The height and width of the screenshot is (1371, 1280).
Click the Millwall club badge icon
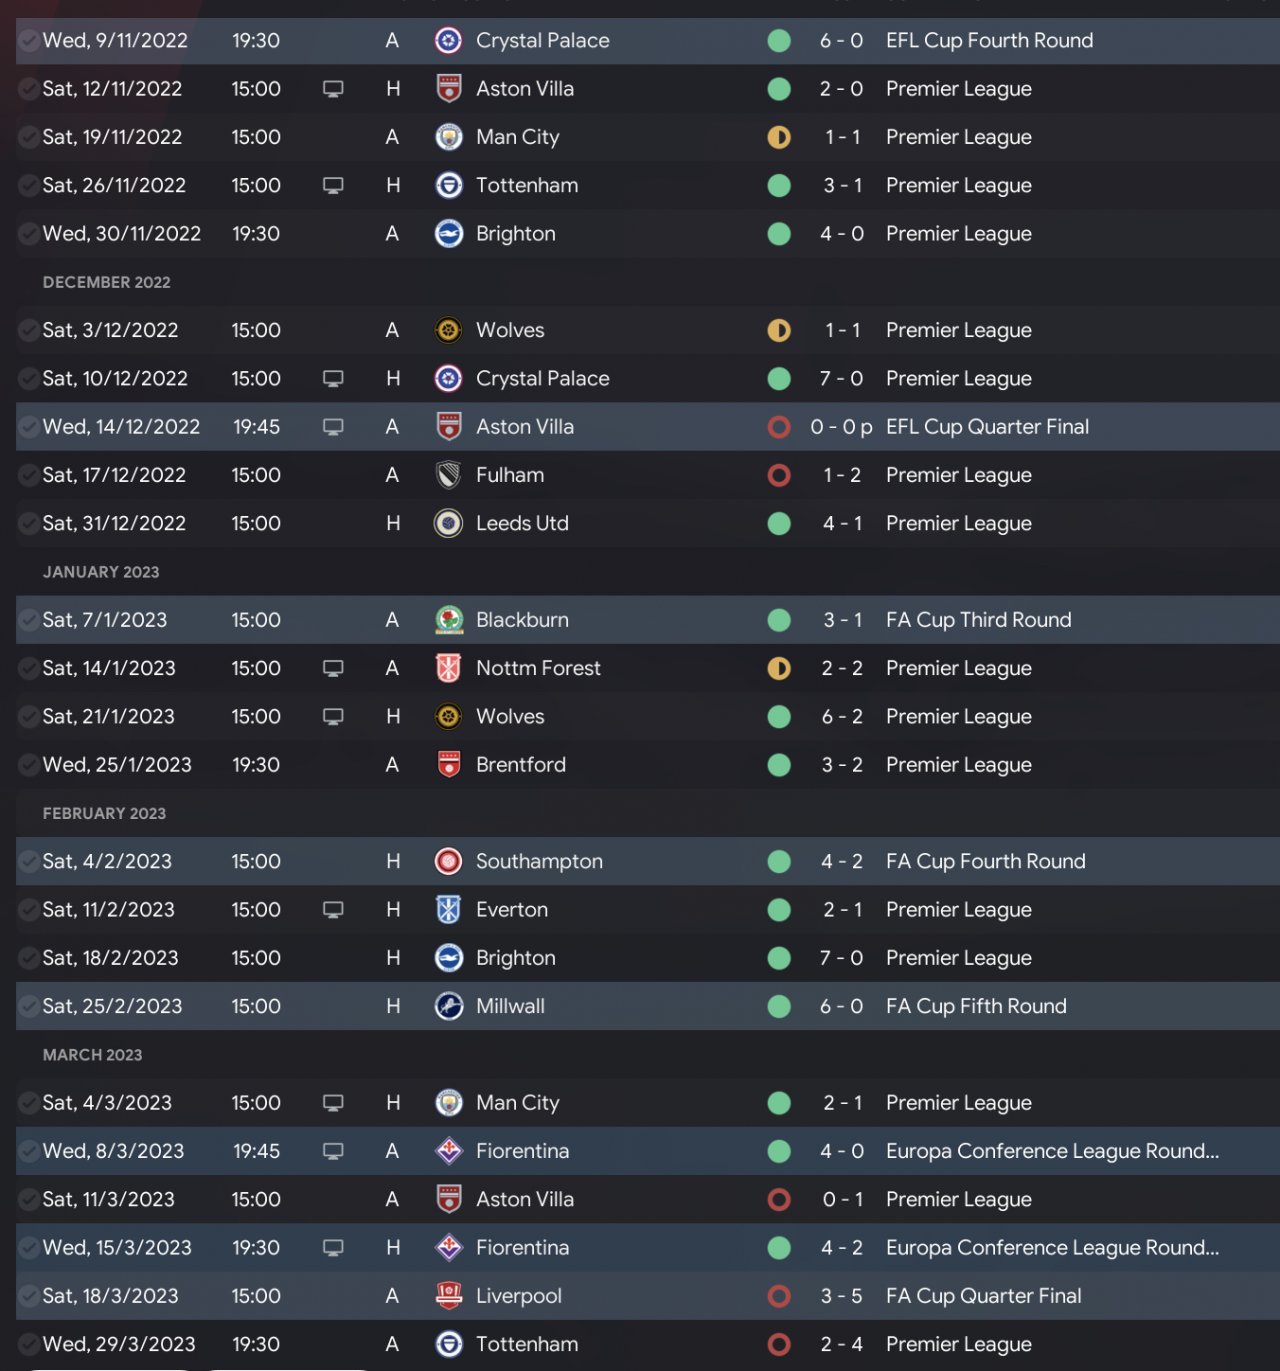[x=449, y=1006]
